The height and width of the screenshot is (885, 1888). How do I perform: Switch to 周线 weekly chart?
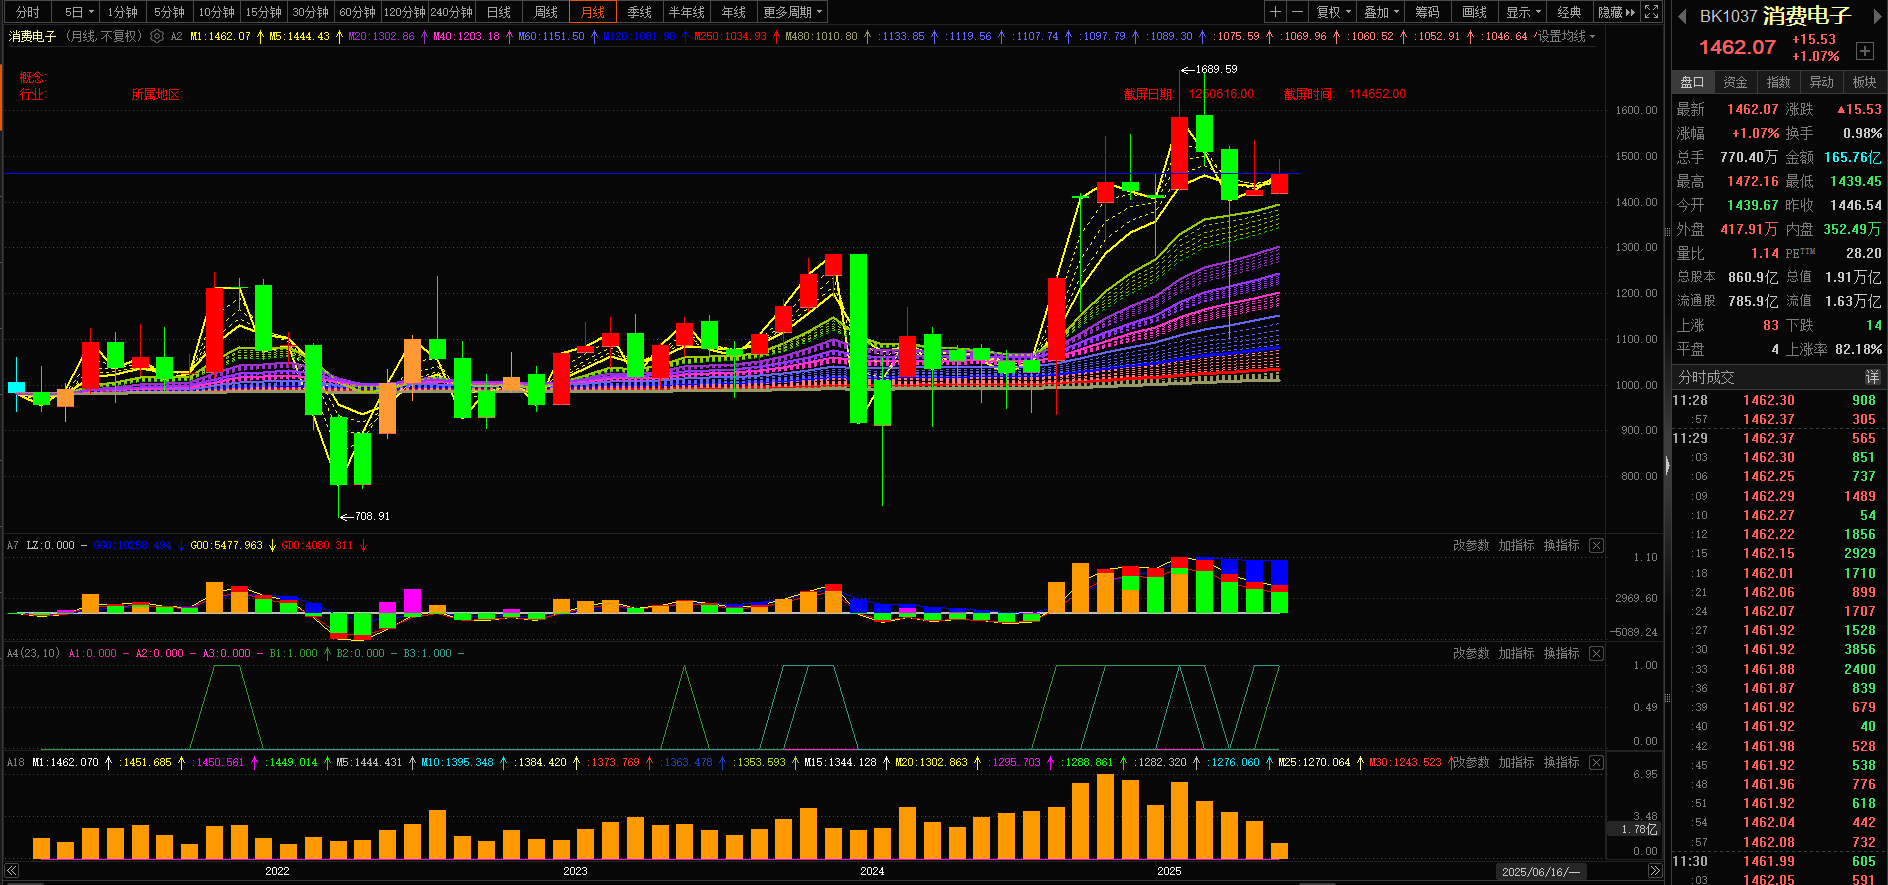(546, 12)
